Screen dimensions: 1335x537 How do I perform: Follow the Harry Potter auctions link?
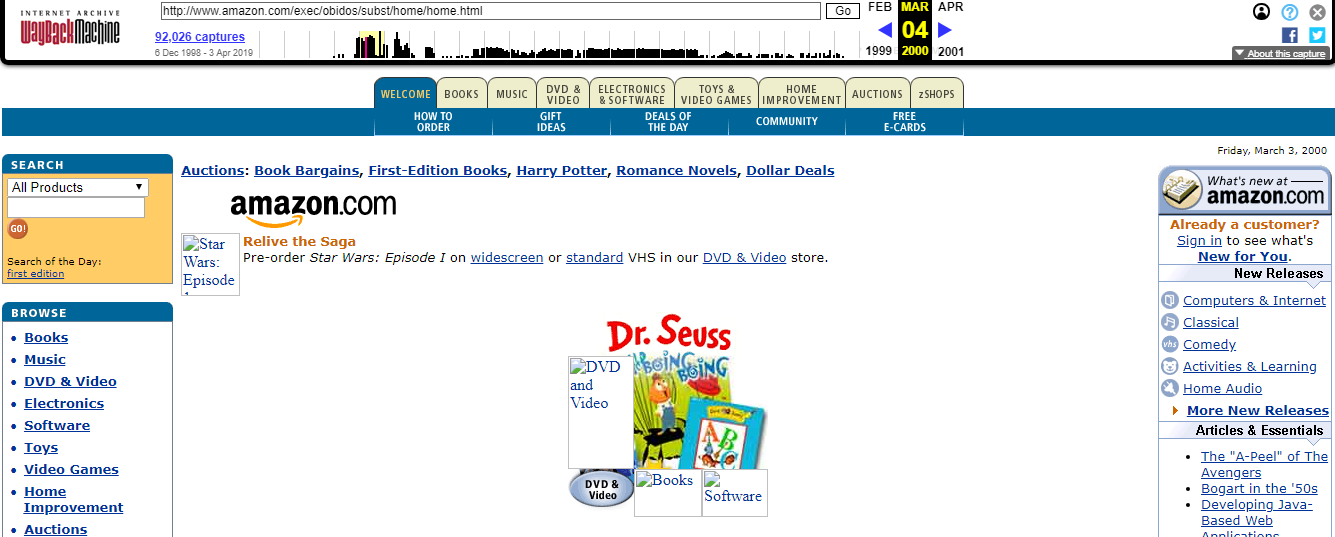click(x=562, y=171)
